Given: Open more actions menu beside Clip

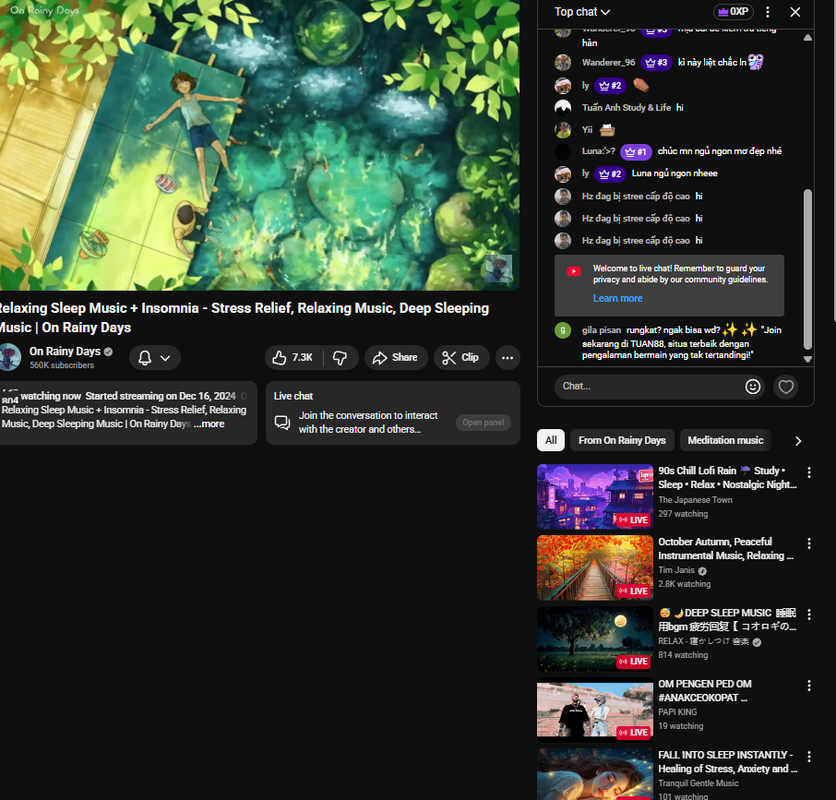Looking at the screenshot, I should tap(508, 358).
